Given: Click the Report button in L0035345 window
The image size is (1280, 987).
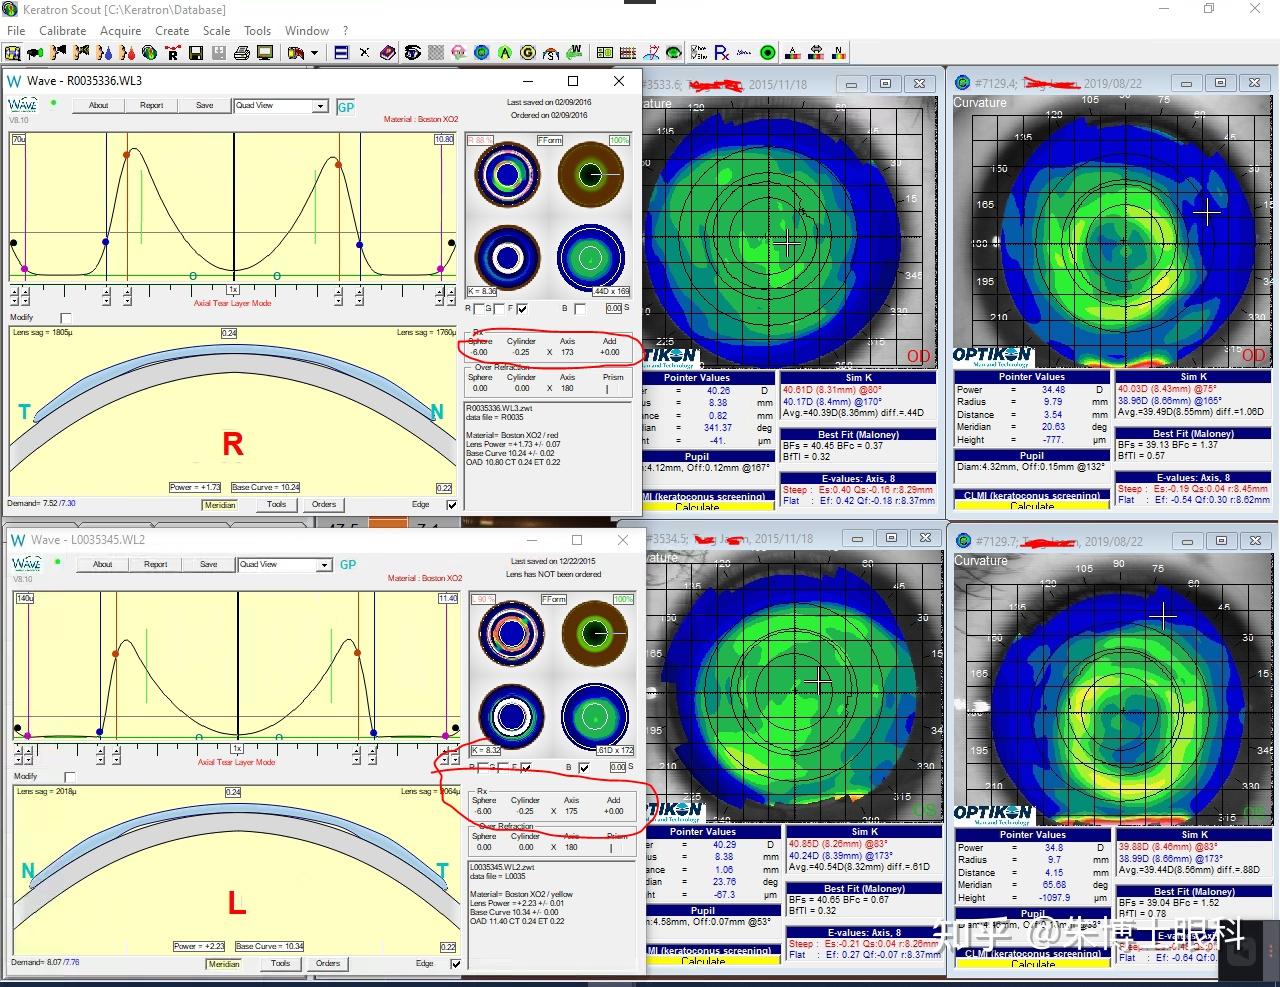Looking at the screenshot, I should coord(156,564).
